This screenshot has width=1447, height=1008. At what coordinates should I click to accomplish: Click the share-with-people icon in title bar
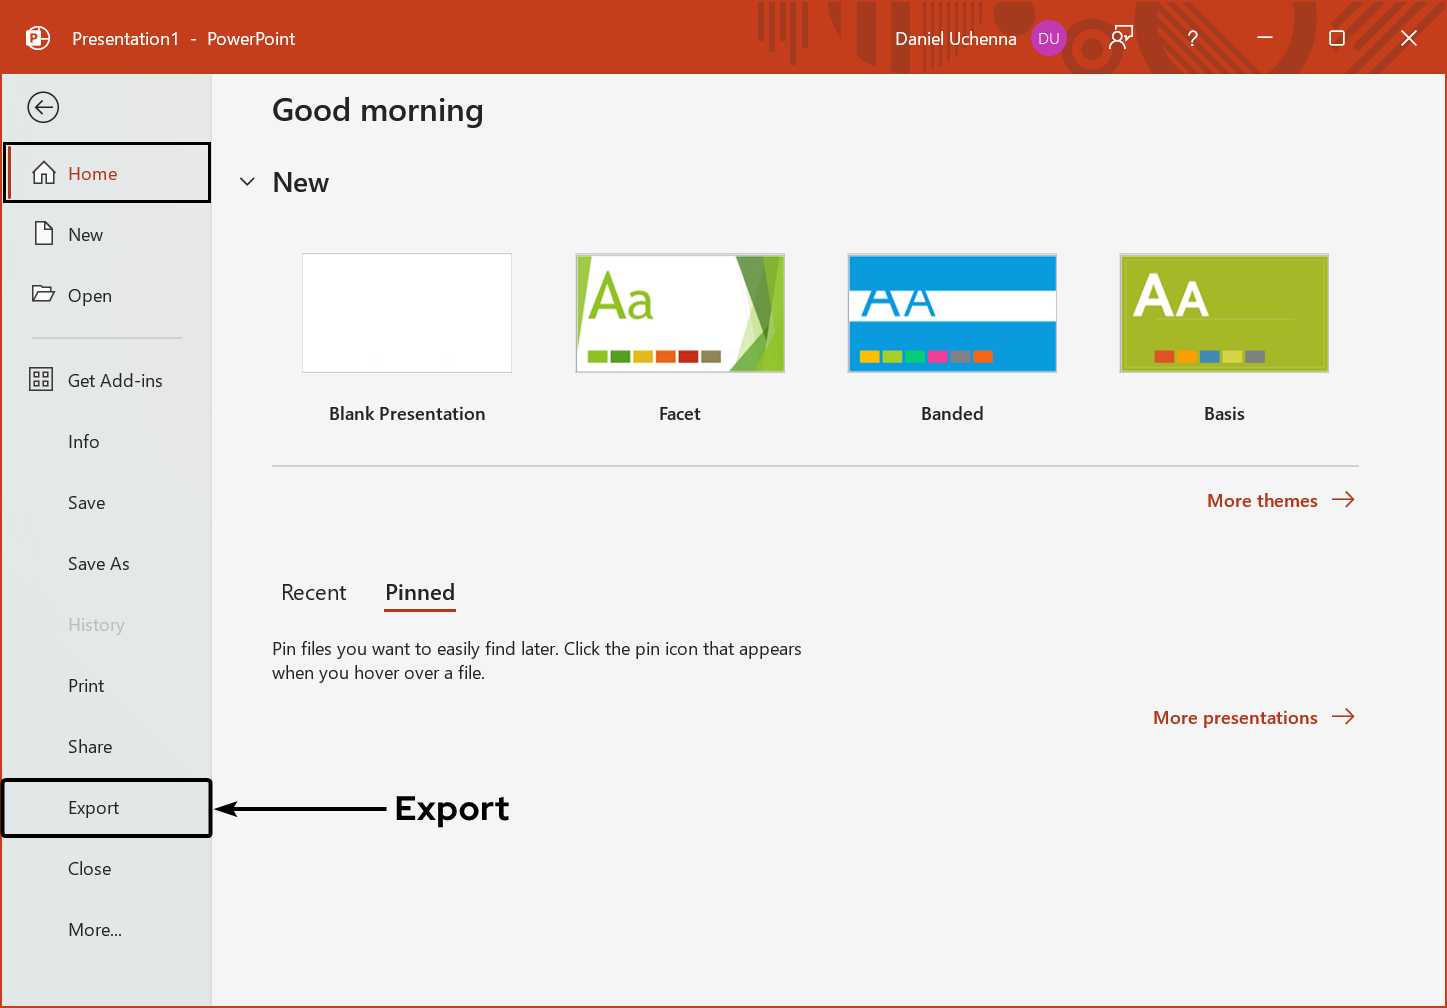tap(1120, 38)
